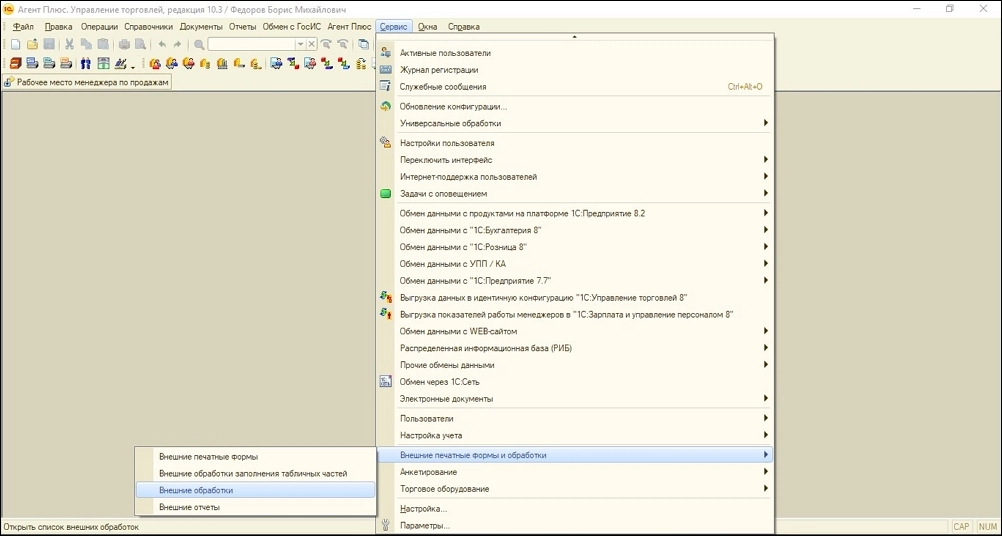Click the Open folder toolbar icon
This screenshot has width=1002, height=536.
(x=32, y=45)
